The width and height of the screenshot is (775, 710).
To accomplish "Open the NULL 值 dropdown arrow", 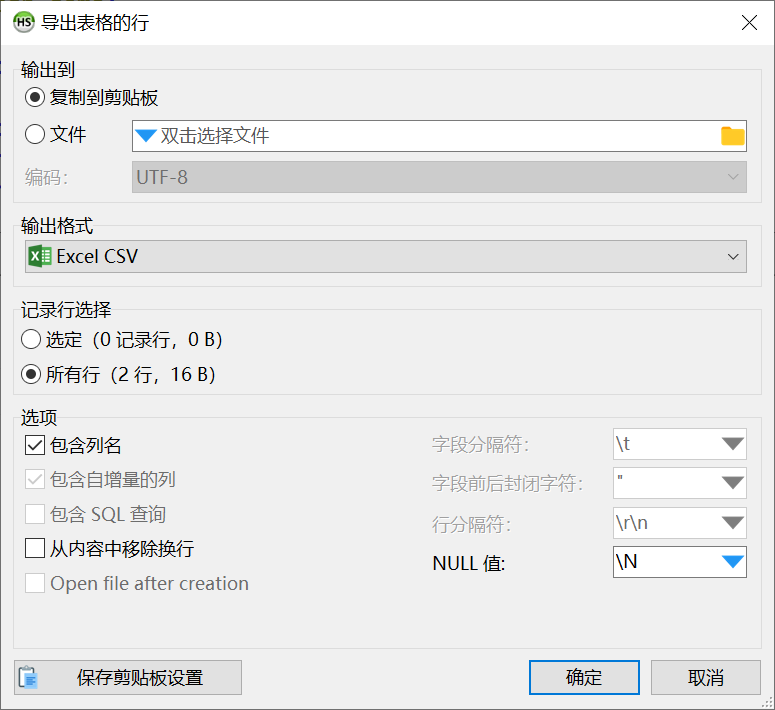I will (x=733, y=563).
